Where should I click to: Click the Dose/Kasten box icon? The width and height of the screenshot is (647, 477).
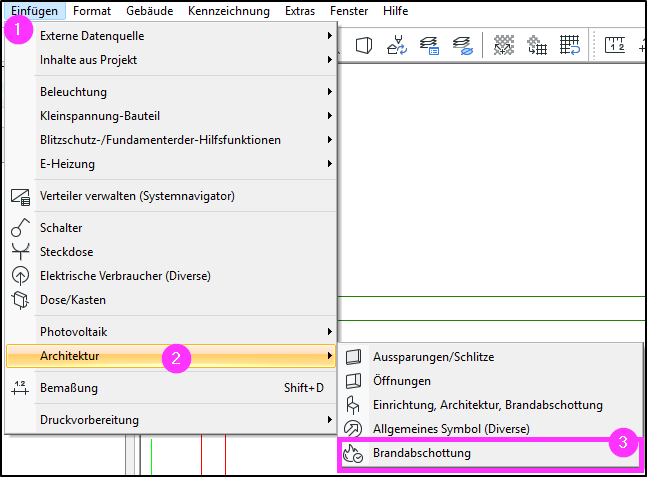coord(20,300)
